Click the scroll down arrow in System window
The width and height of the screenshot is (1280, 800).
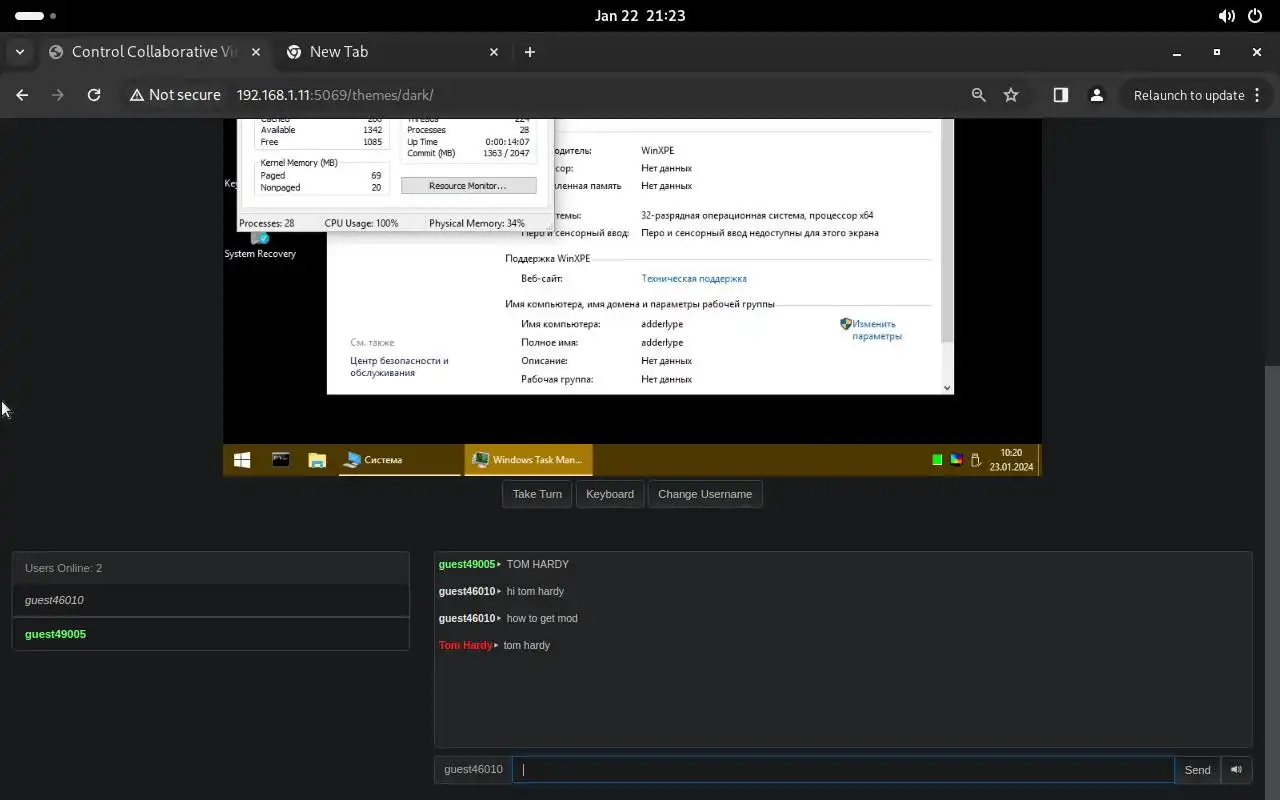[x=947, y=387]
